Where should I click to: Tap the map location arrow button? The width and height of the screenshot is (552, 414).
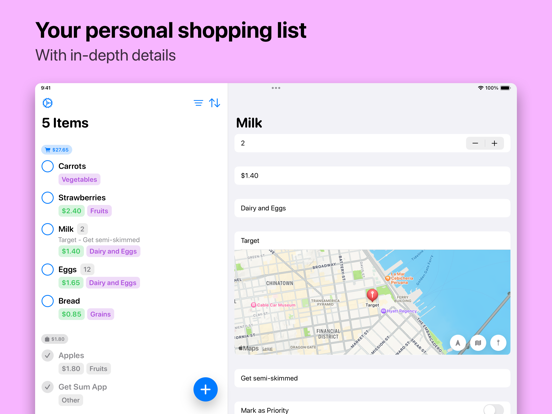pyautogui.click(x=458, y=343)
